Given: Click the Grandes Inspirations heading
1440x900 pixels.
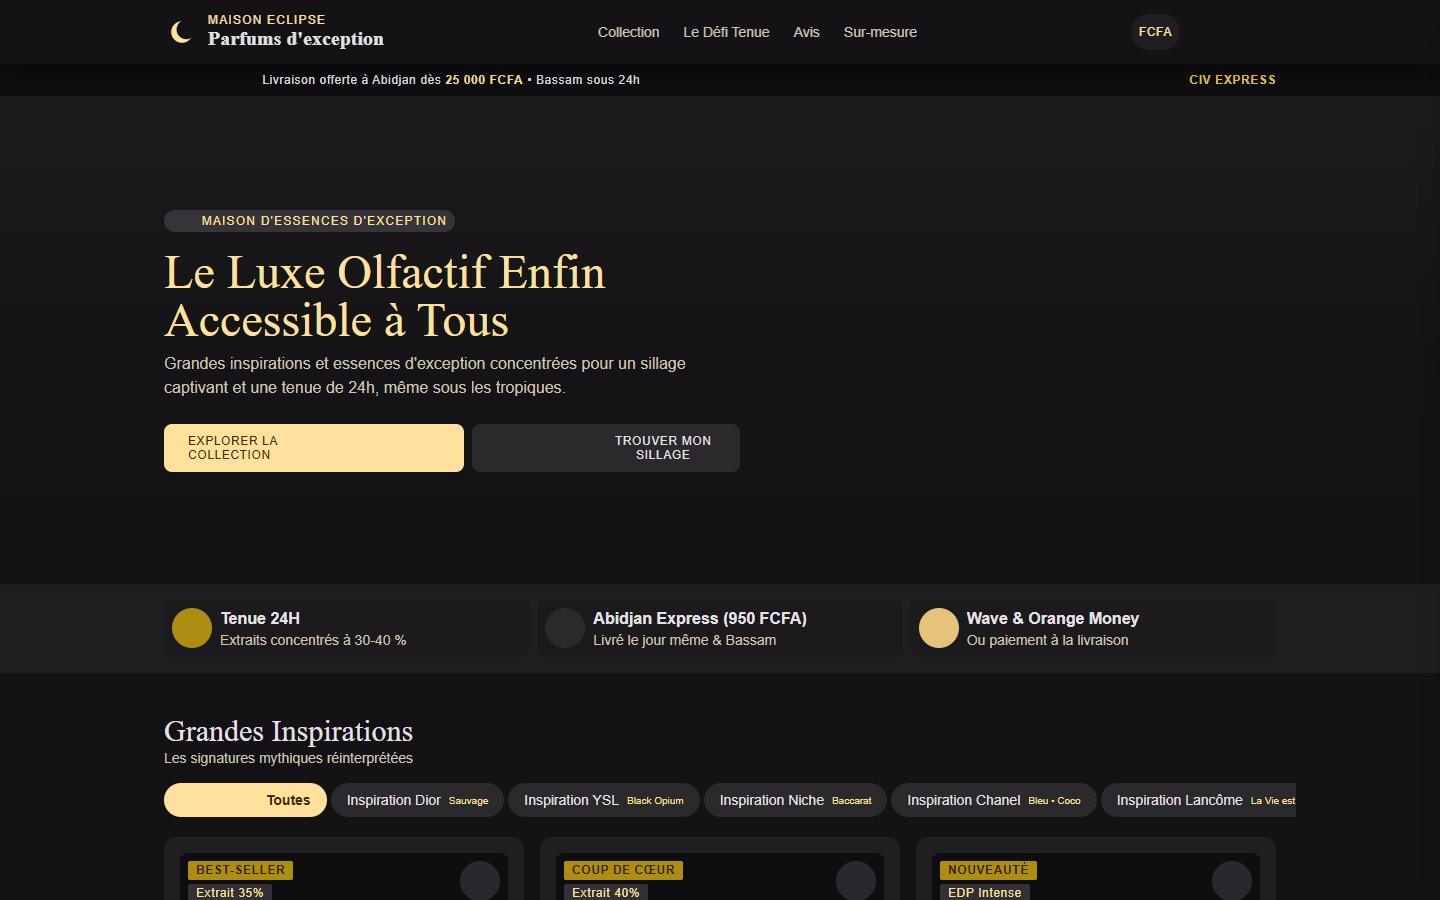Looking at the screenshot, I should point(288,731).
